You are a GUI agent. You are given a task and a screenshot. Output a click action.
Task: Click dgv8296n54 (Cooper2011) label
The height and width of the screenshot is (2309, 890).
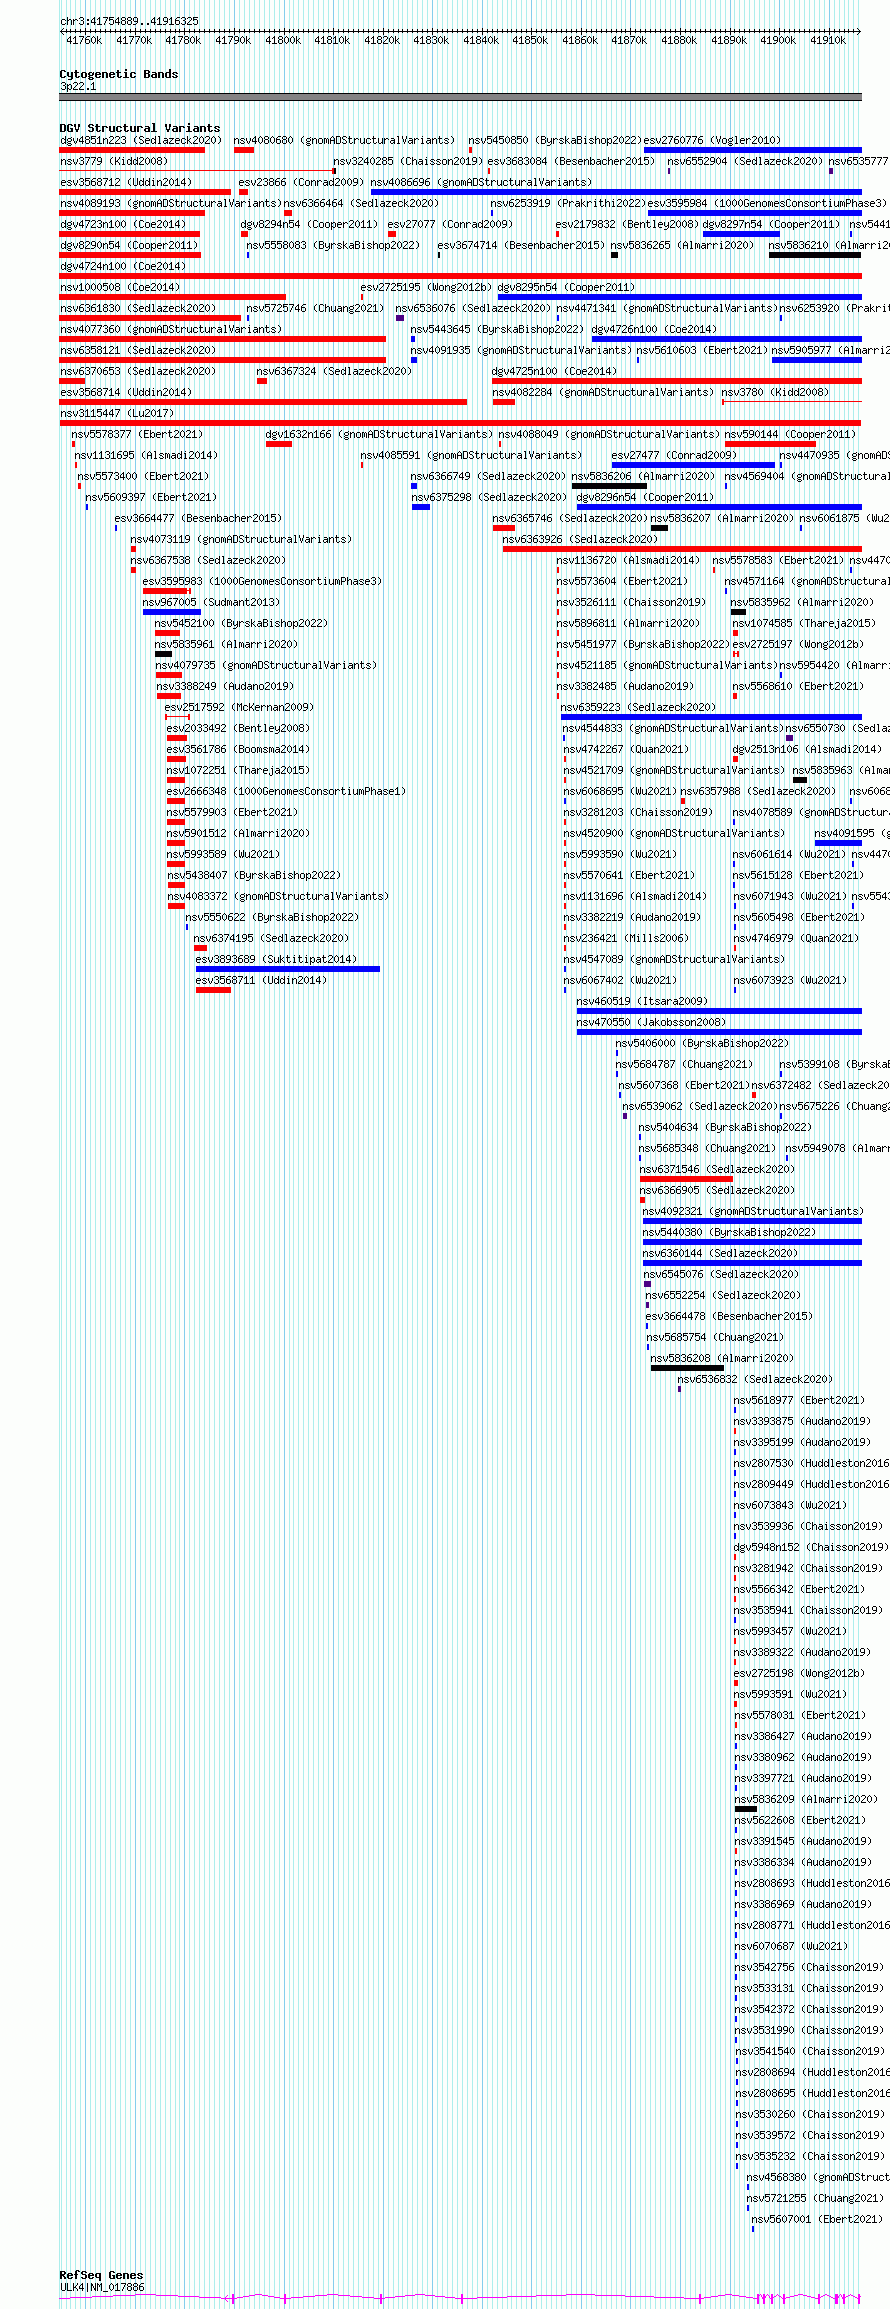pyautogui.click(x=645, y=497)
